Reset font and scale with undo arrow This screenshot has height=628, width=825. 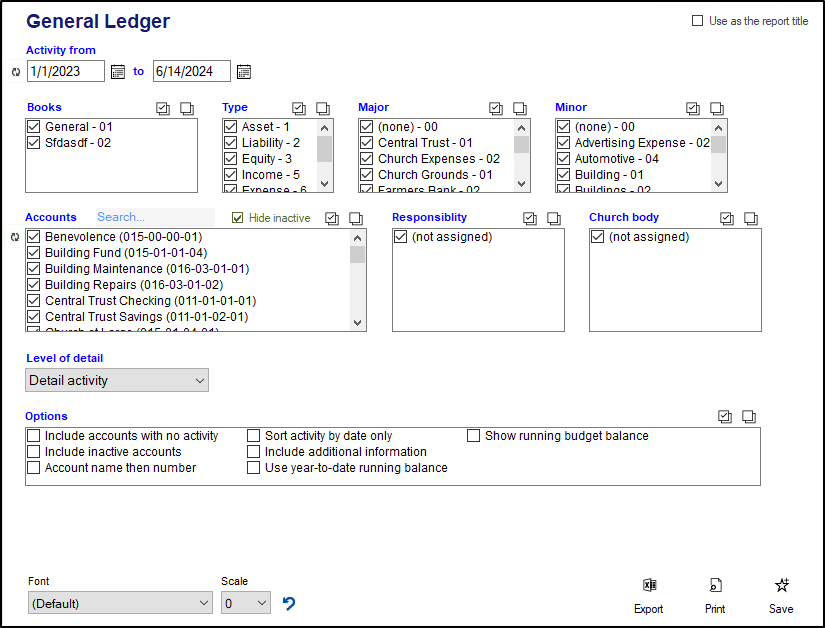[x=289, y=603]
